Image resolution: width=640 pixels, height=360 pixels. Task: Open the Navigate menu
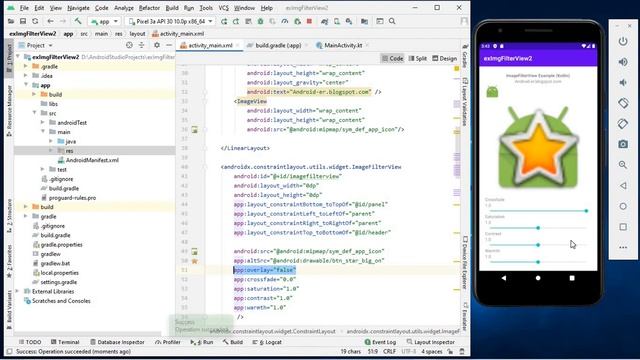point(78,8)
